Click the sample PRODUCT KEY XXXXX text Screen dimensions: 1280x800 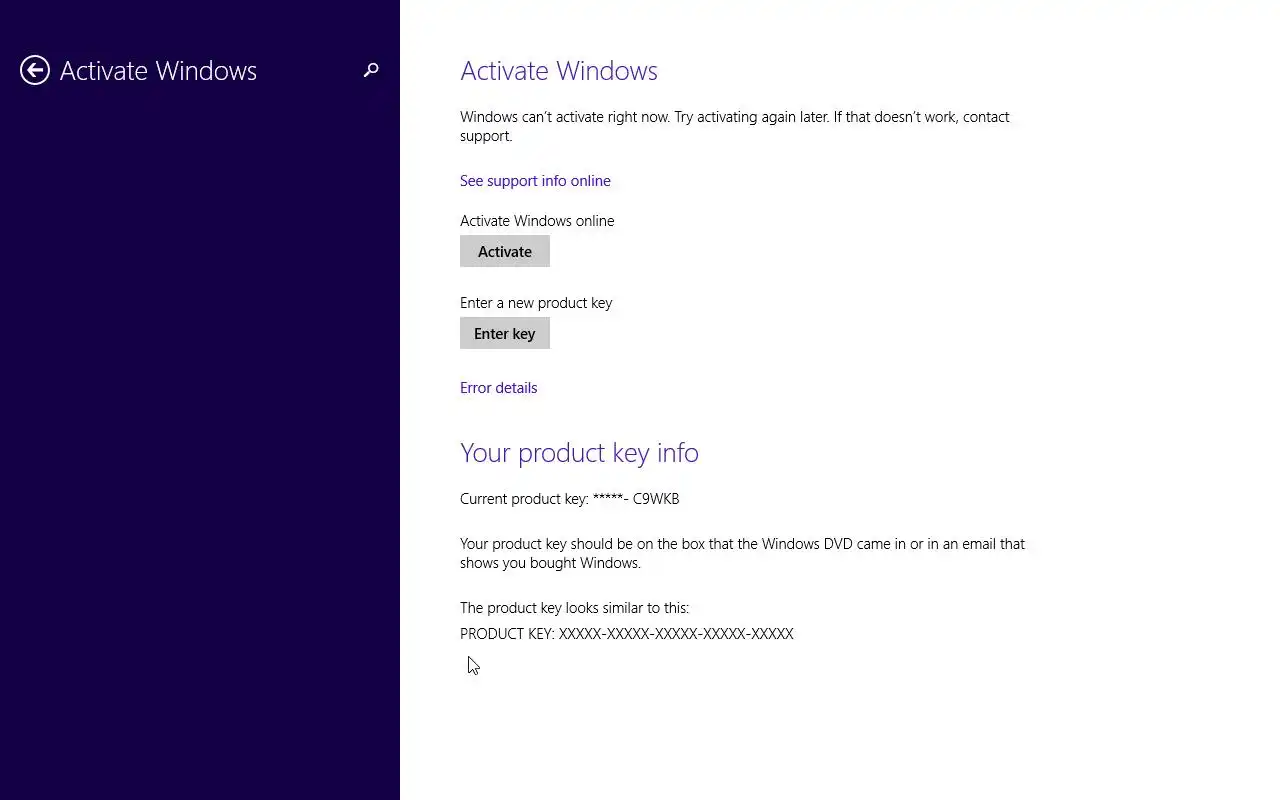(x=627, y=634)
